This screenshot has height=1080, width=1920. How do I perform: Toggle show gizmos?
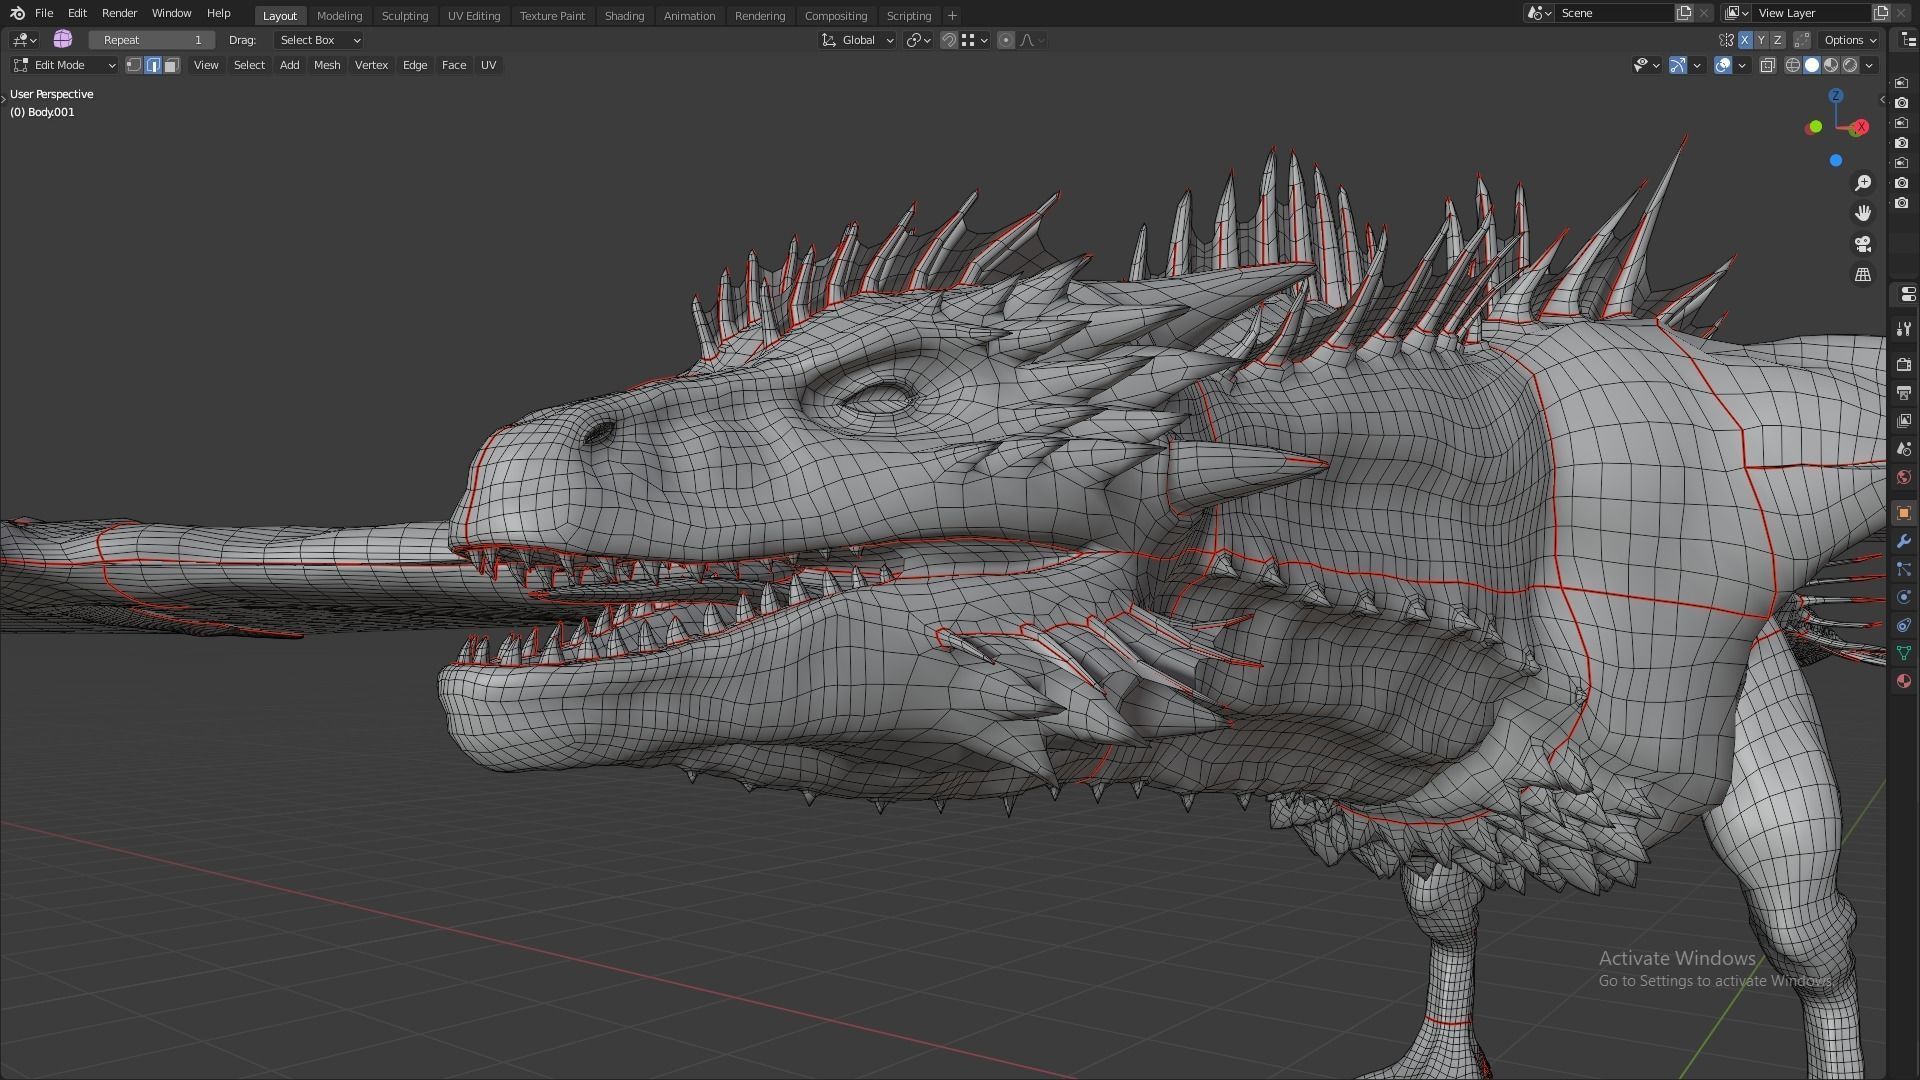pyautogui.click(x=1678, y=65)
